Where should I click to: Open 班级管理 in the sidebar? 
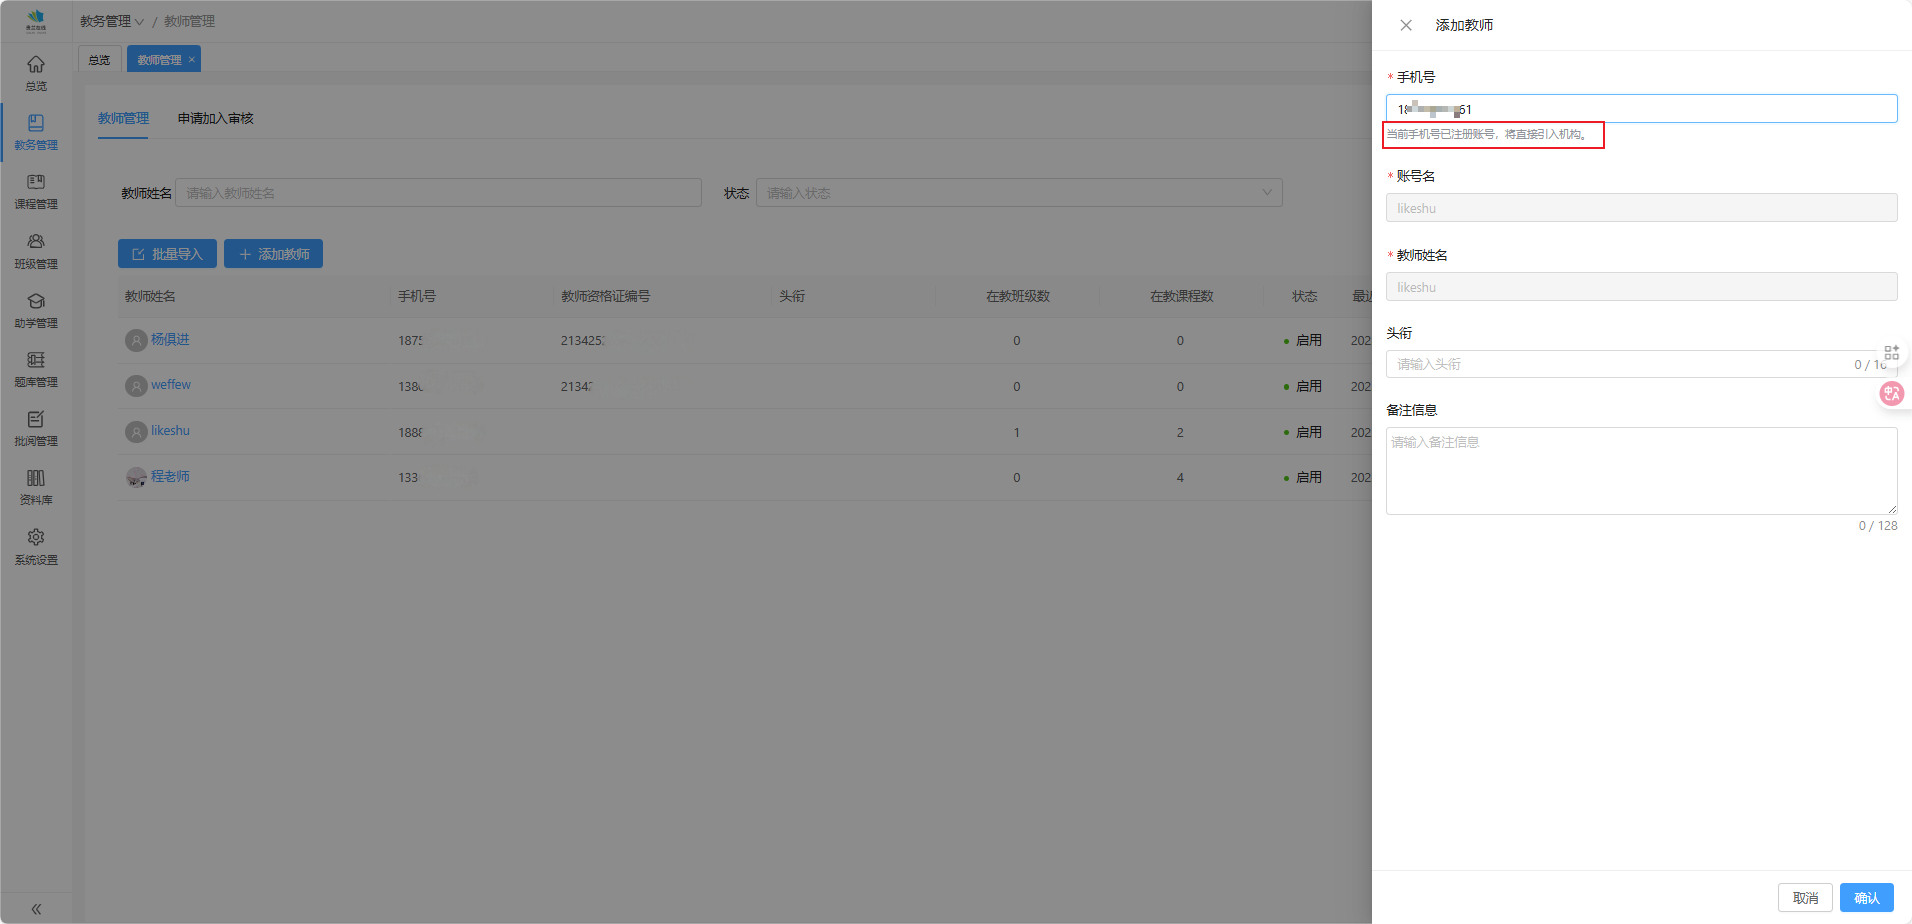pos(36,250)
